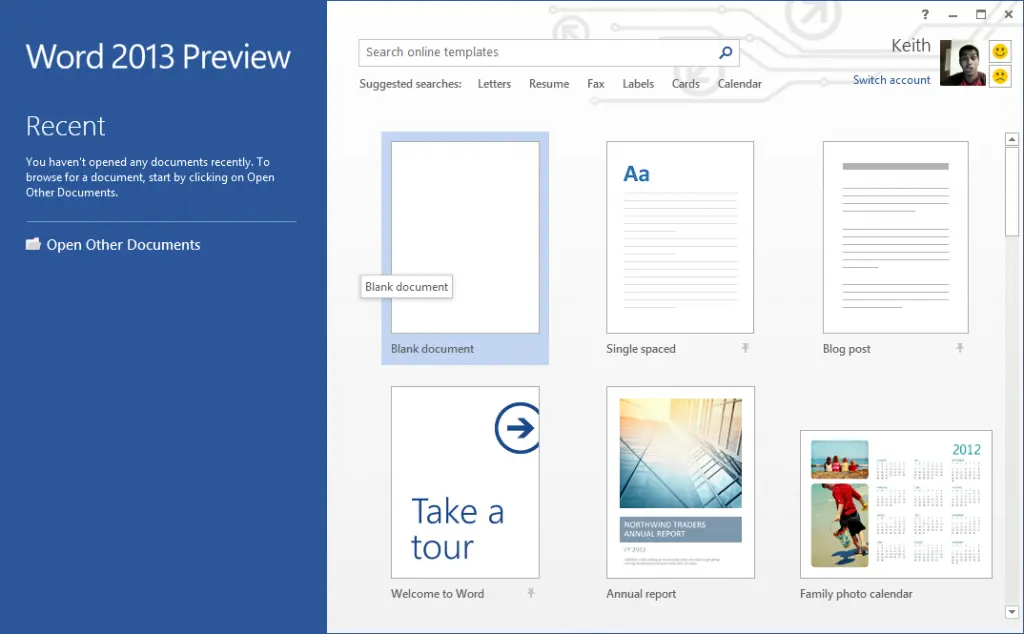Select the Blog post template thumbnail
This screenshot has width=1024, height=634.
(895, 238)
